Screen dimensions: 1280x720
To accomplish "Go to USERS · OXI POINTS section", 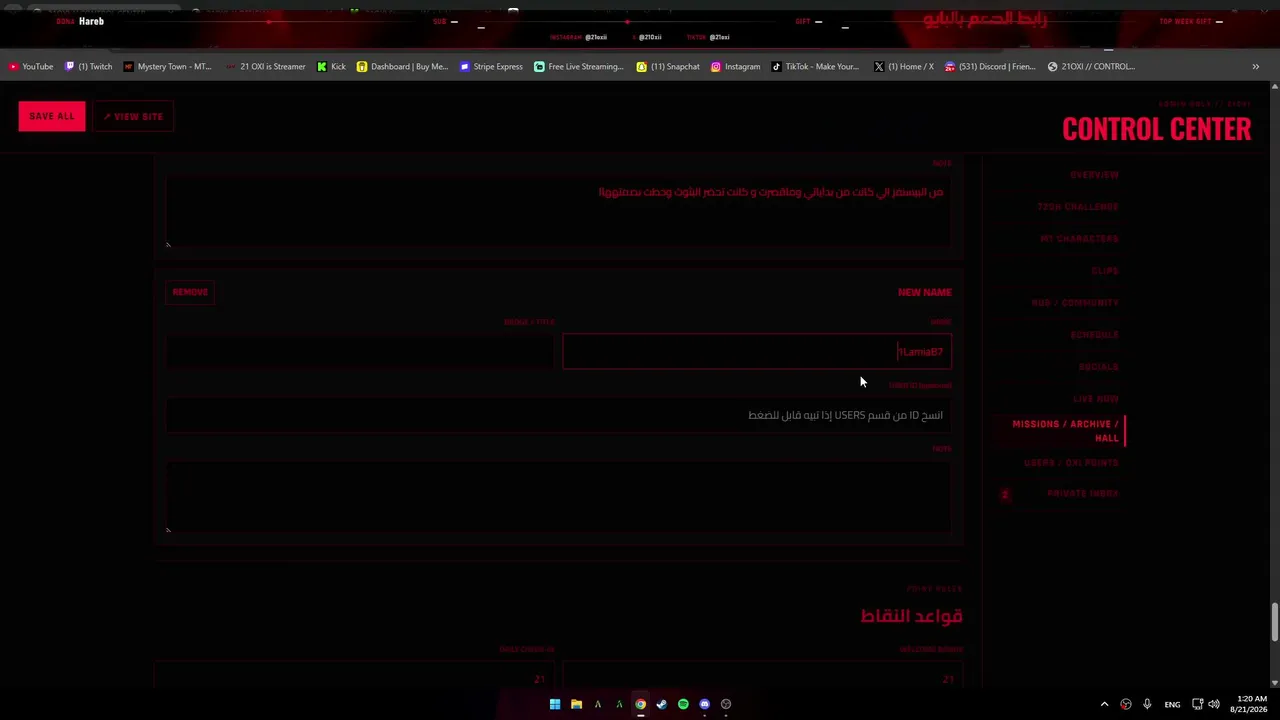I will (1071, 463).
